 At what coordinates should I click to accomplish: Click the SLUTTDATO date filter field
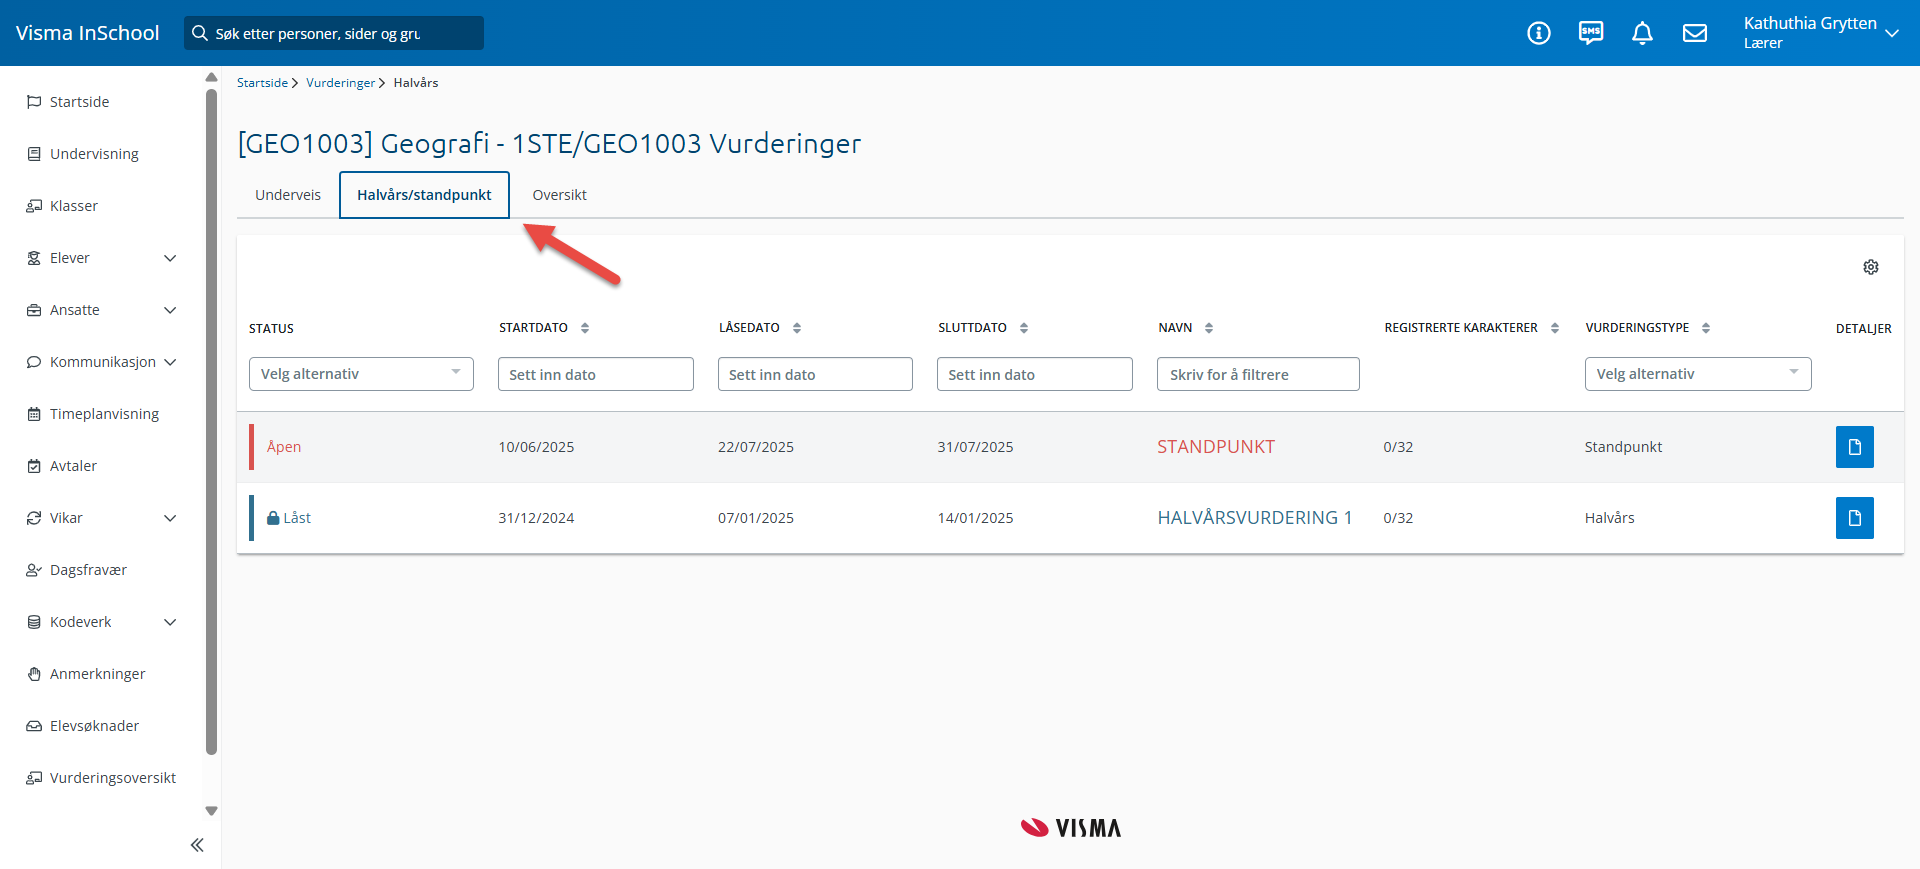1035,374
